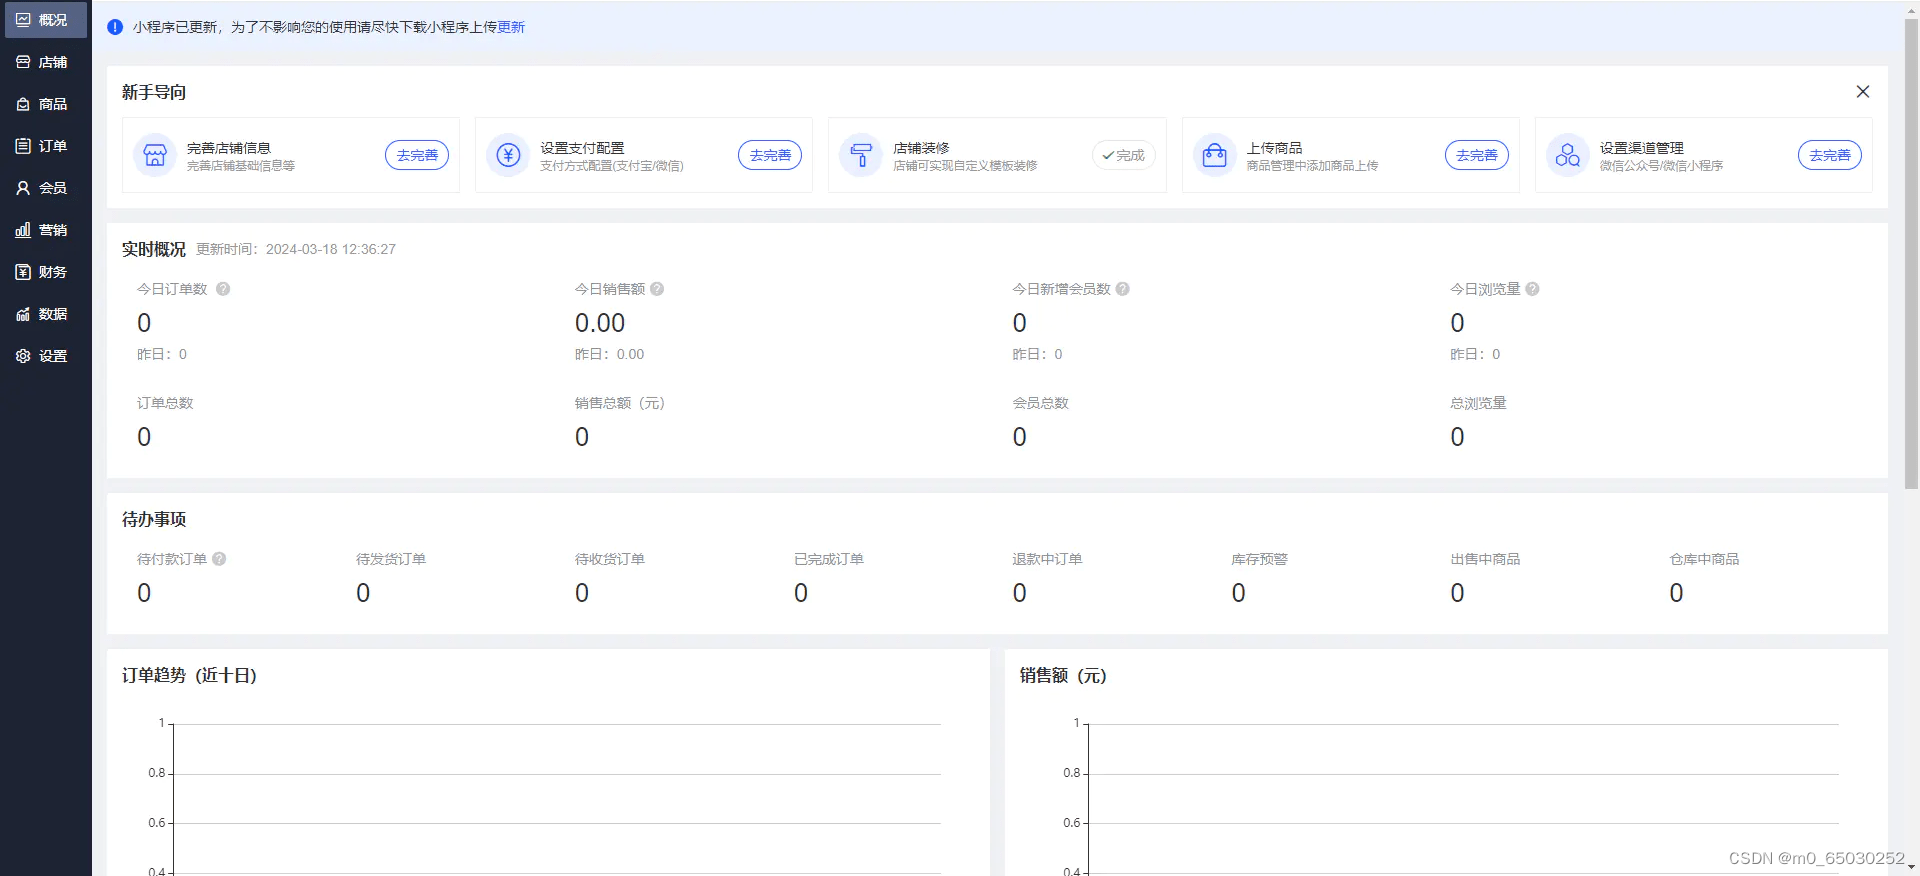Click the 订单总数 label

pyautogui.click(x=165, y=403)
